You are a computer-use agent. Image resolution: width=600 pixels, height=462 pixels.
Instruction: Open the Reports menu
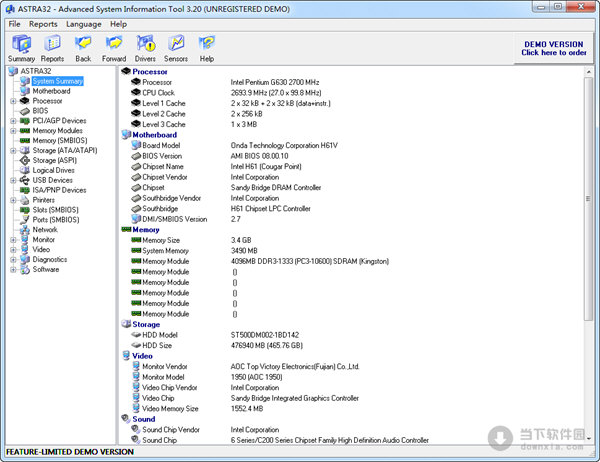43,24
